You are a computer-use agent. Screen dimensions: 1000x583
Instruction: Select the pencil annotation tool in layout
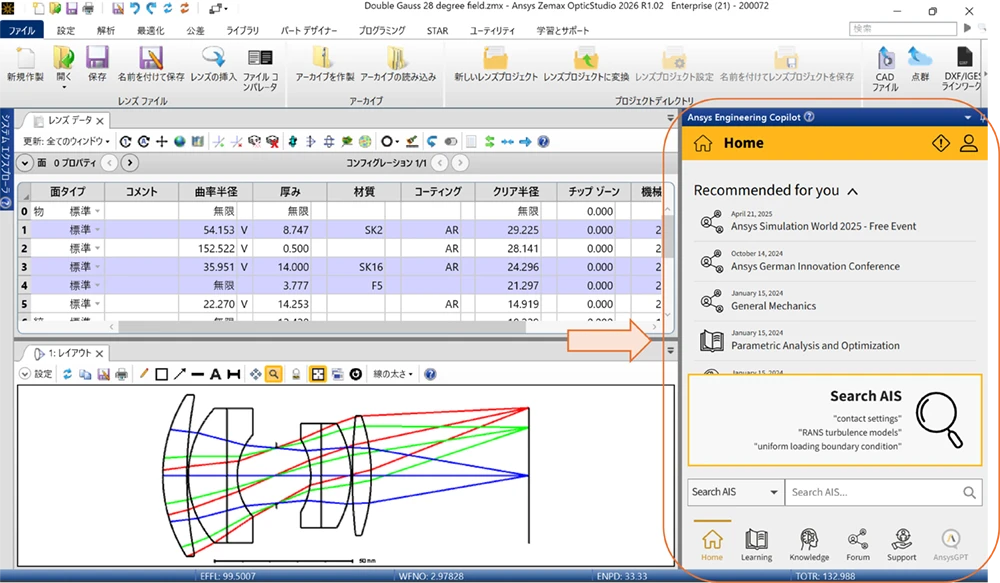[143, 374]
